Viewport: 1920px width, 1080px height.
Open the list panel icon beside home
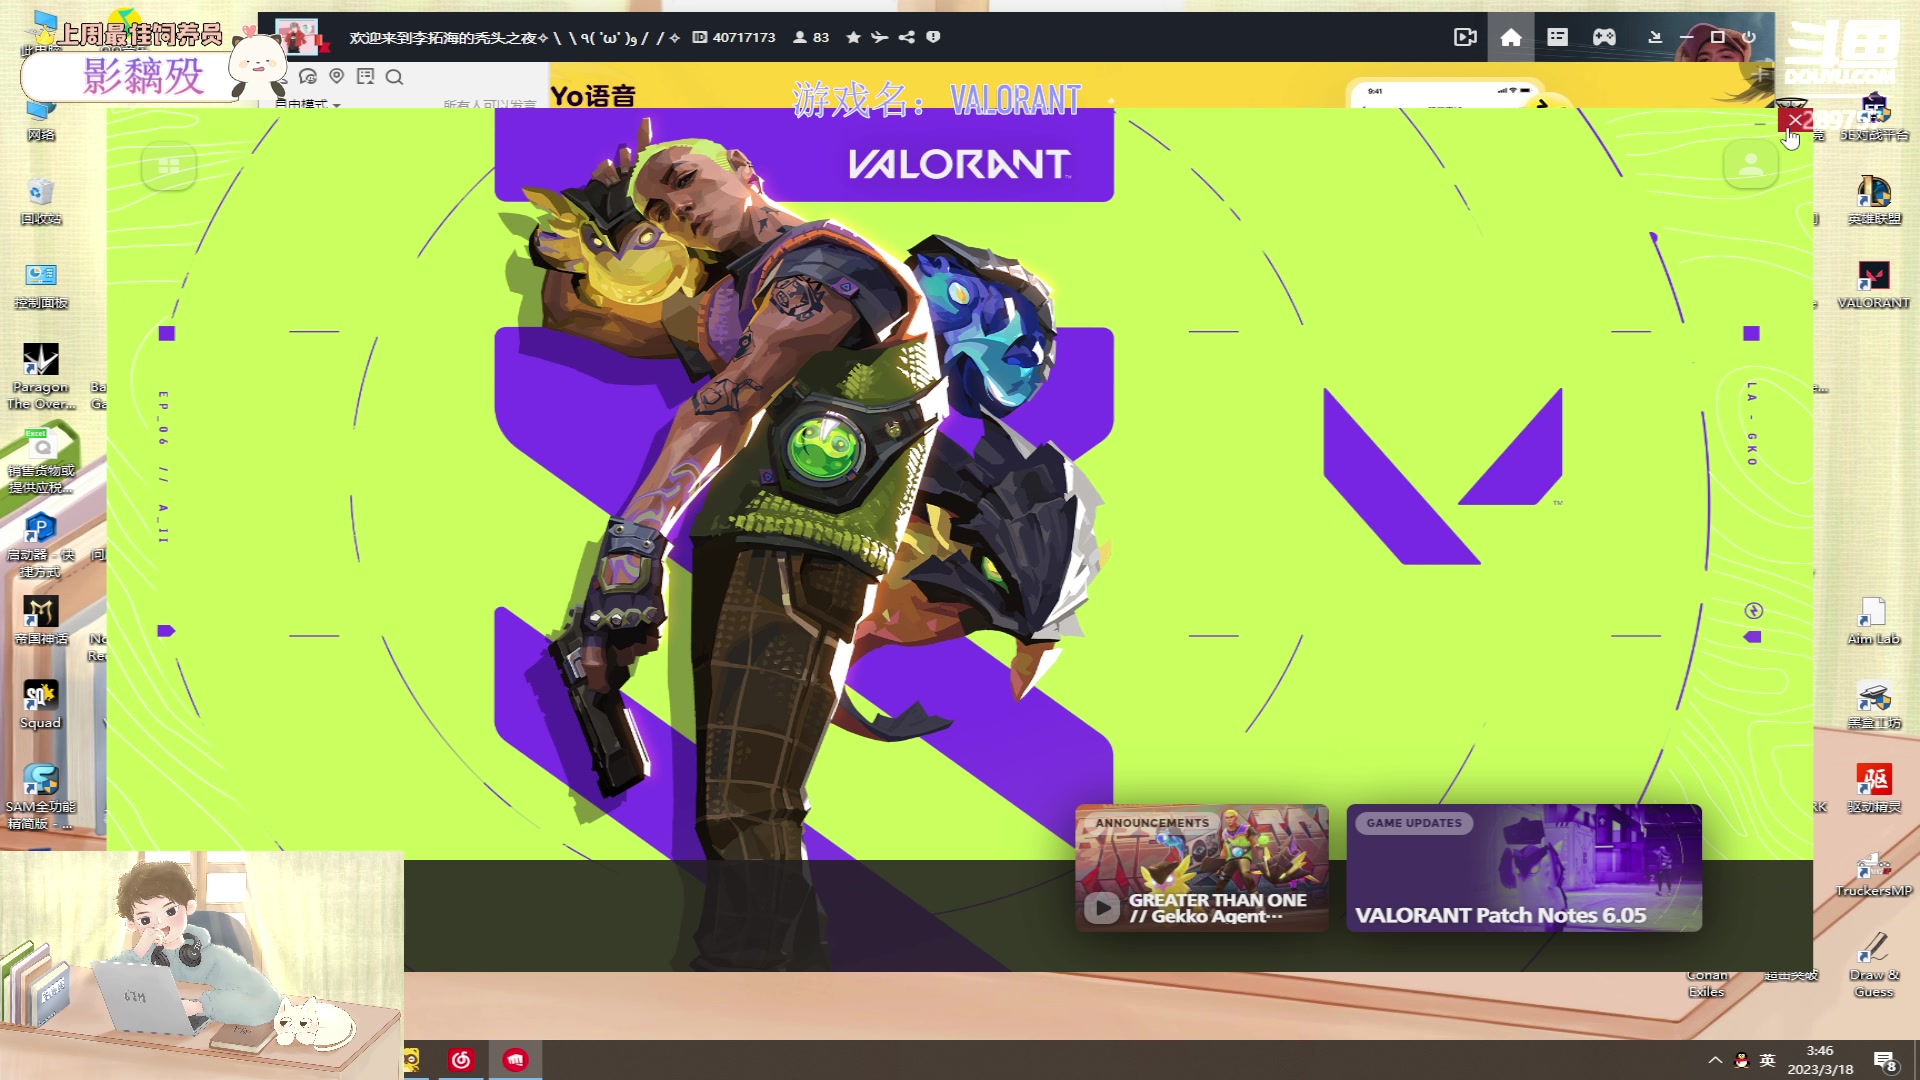1557,37
